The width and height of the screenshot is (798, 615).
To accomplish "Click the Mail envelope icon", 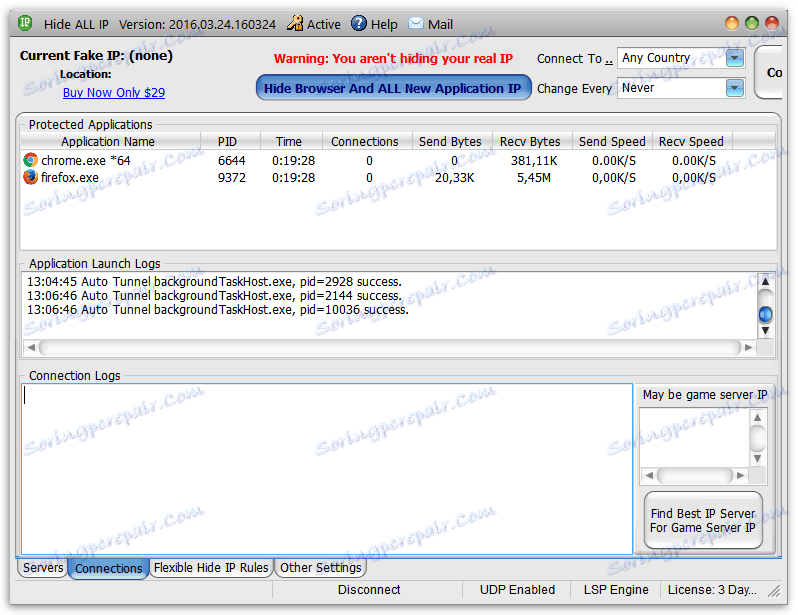I will [416, 23].
